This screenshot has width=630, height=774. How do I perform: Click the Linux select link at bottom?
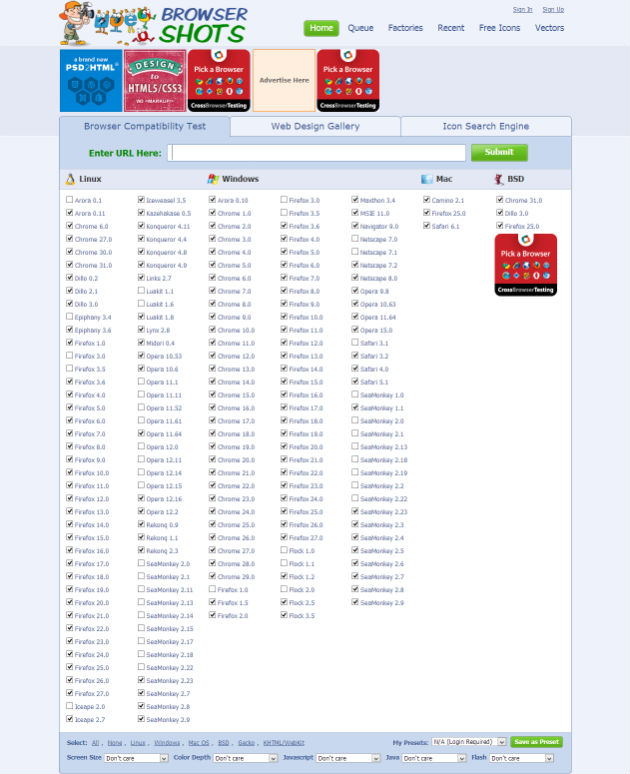pos(138,743)
